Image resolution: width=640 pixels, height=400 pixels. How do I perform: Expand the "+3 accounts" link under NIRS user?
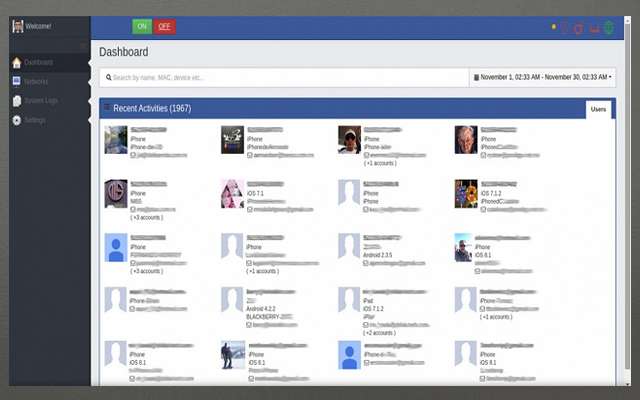pyautogui.click(x=147, y=216)
